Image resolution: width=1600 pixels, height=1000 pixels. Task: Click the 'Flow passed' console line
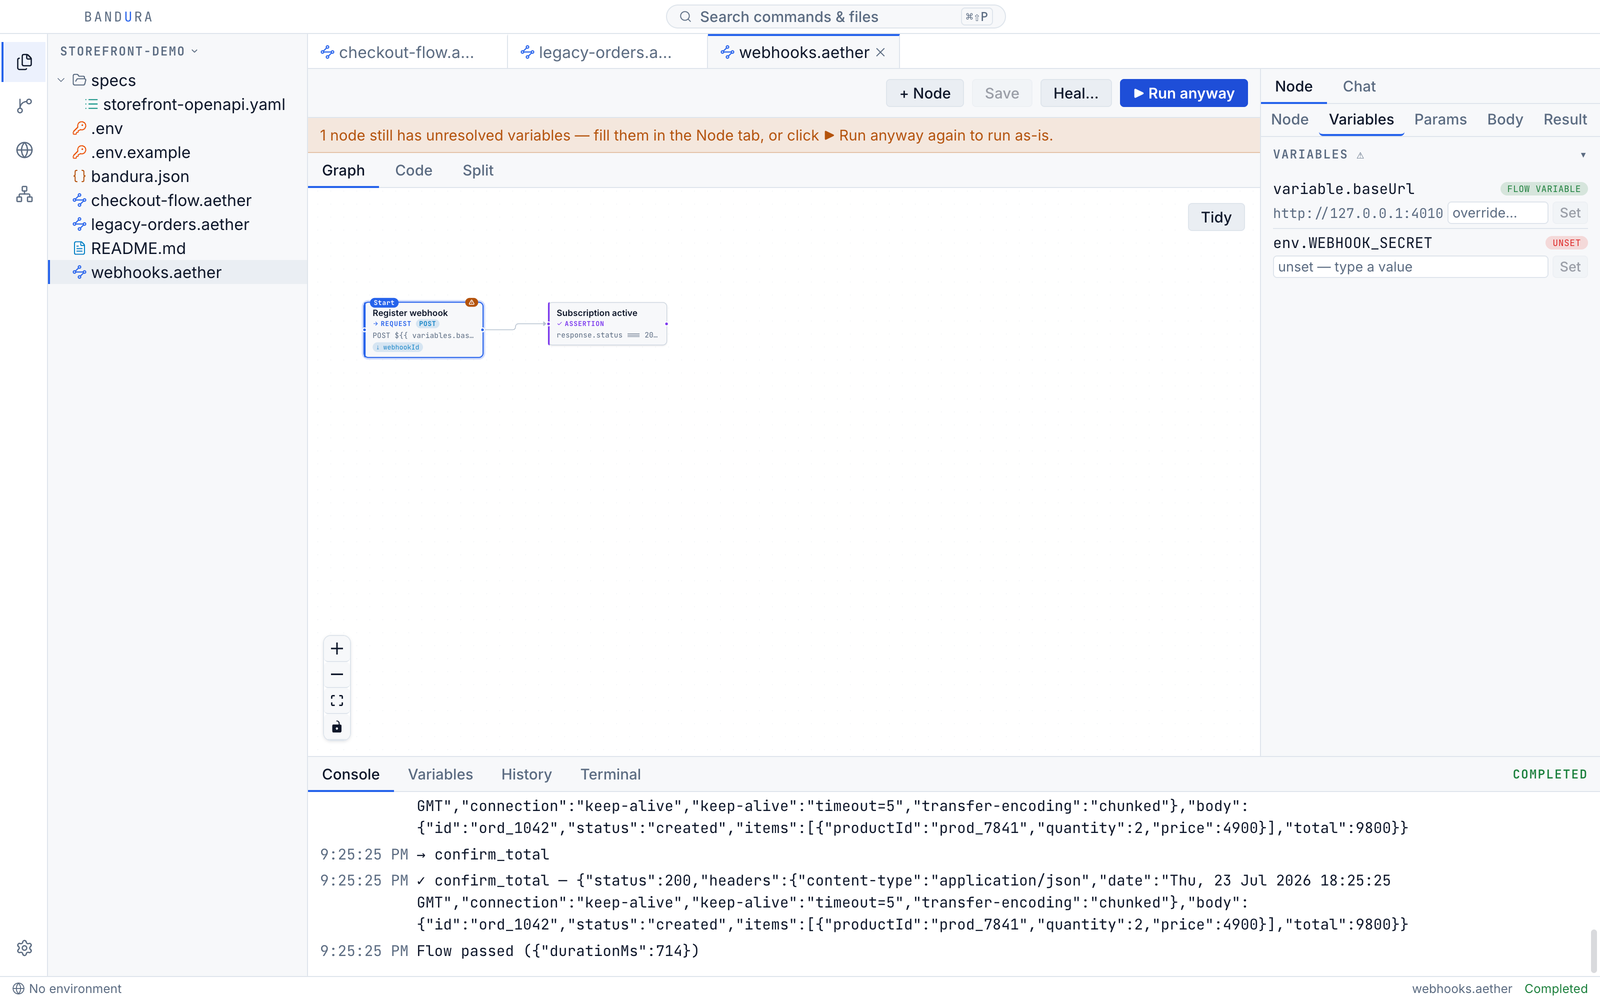(558, 951)
